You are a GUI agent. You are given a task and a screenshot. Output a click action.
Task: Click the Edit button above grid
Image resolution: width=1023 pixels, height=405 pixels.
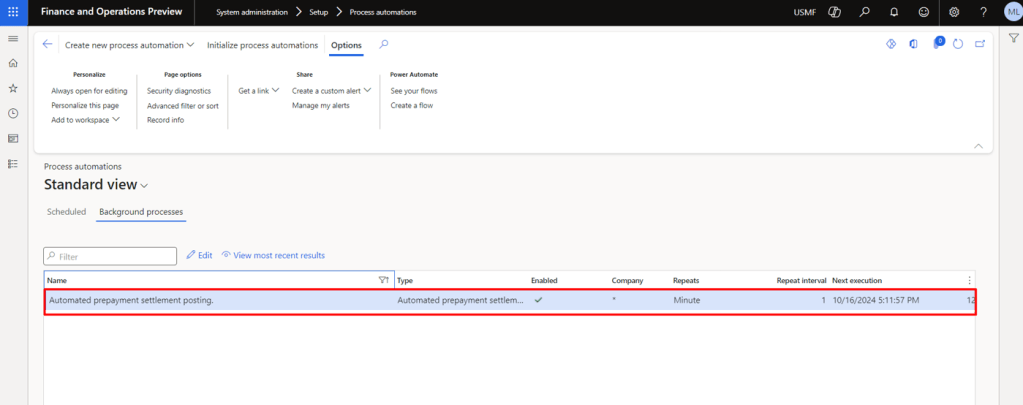(x=199, y=255)
